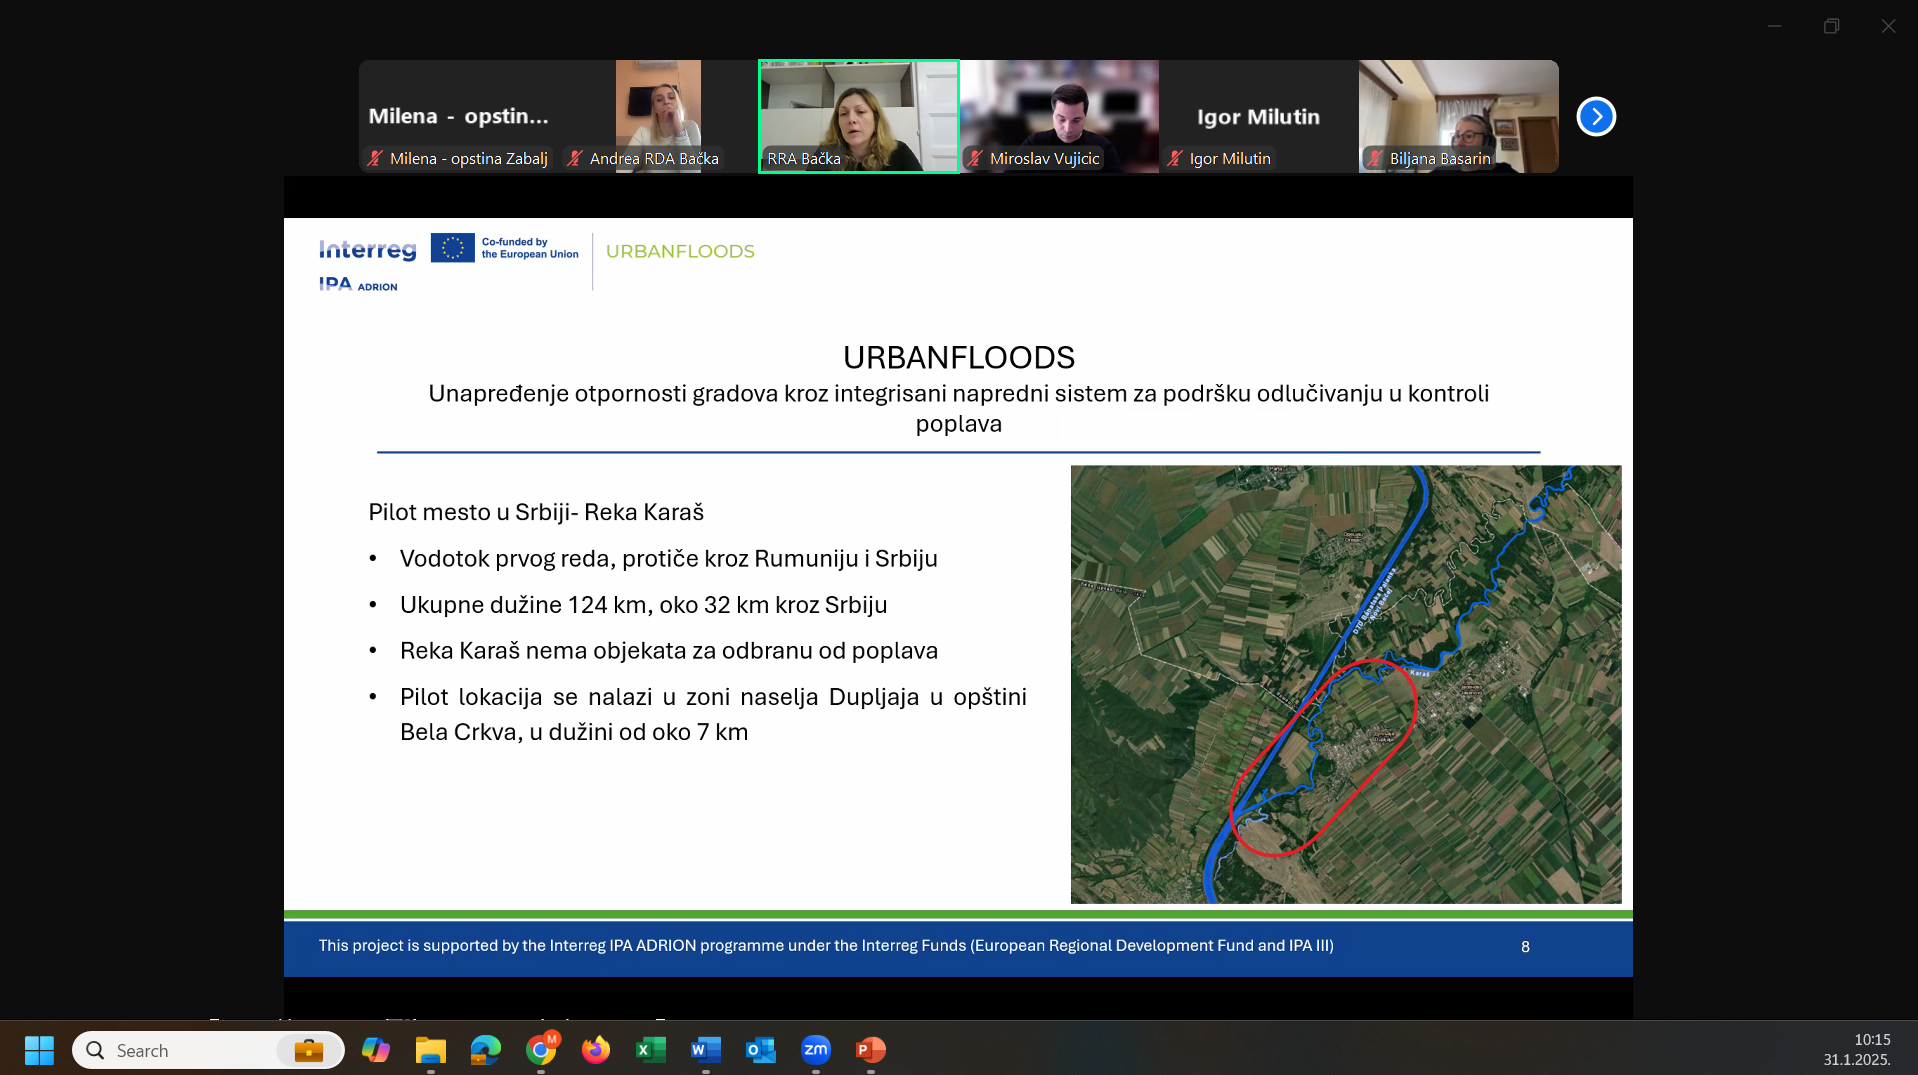This screenshot has width=1918, height=1075.
Task: Restore down the Zoom meeting window
Action: pos(1831,26)
